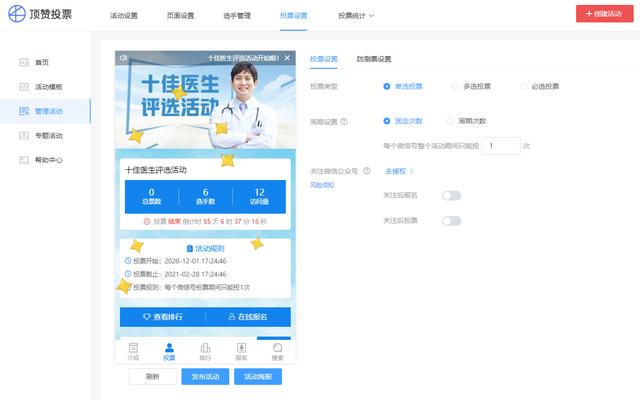Click 去授权 link with chevron
The height and width of the screenshot is (400, 640).
click(x=399, y=171)
